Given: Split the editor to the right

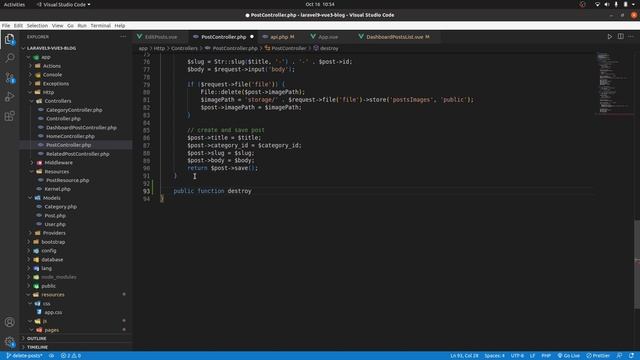Looking at the screenshot, I should 620,37.
